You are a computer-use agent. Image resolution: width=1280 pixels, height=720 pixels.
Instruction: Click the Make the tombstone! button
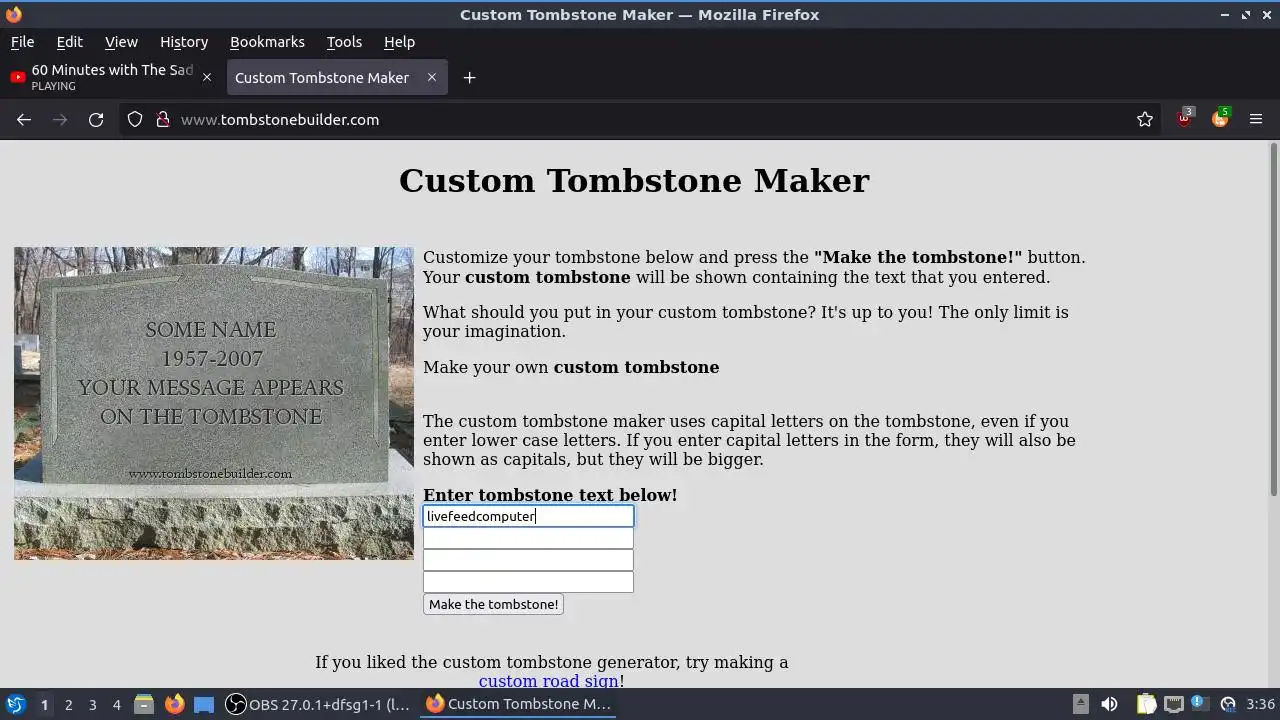[x=493, y=604]
